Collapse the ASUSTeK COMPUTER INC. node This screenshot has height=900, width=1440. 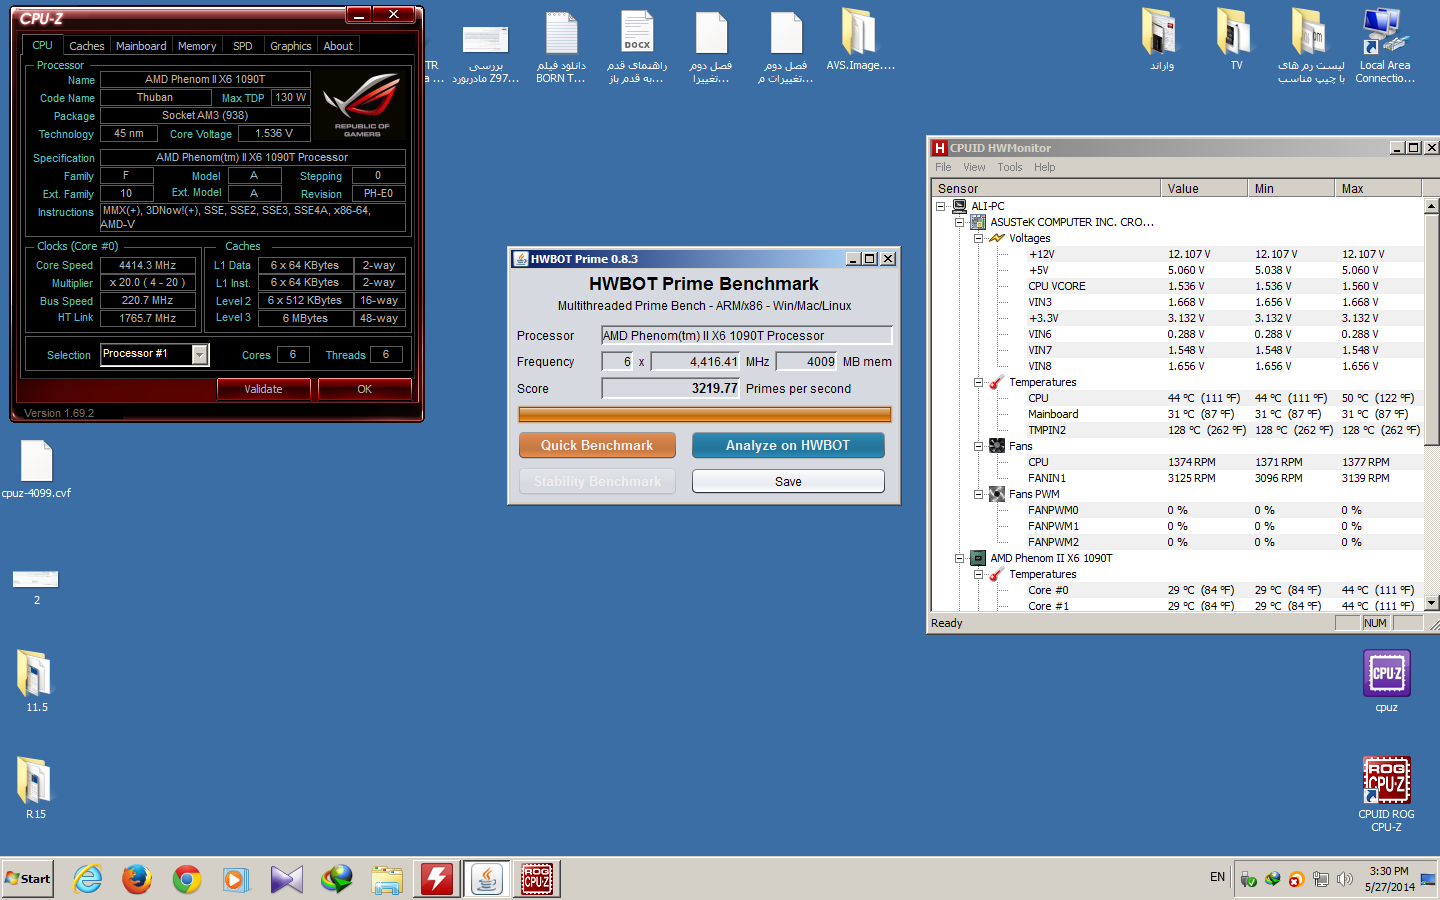pyautogui.click(x=960, y=222)
